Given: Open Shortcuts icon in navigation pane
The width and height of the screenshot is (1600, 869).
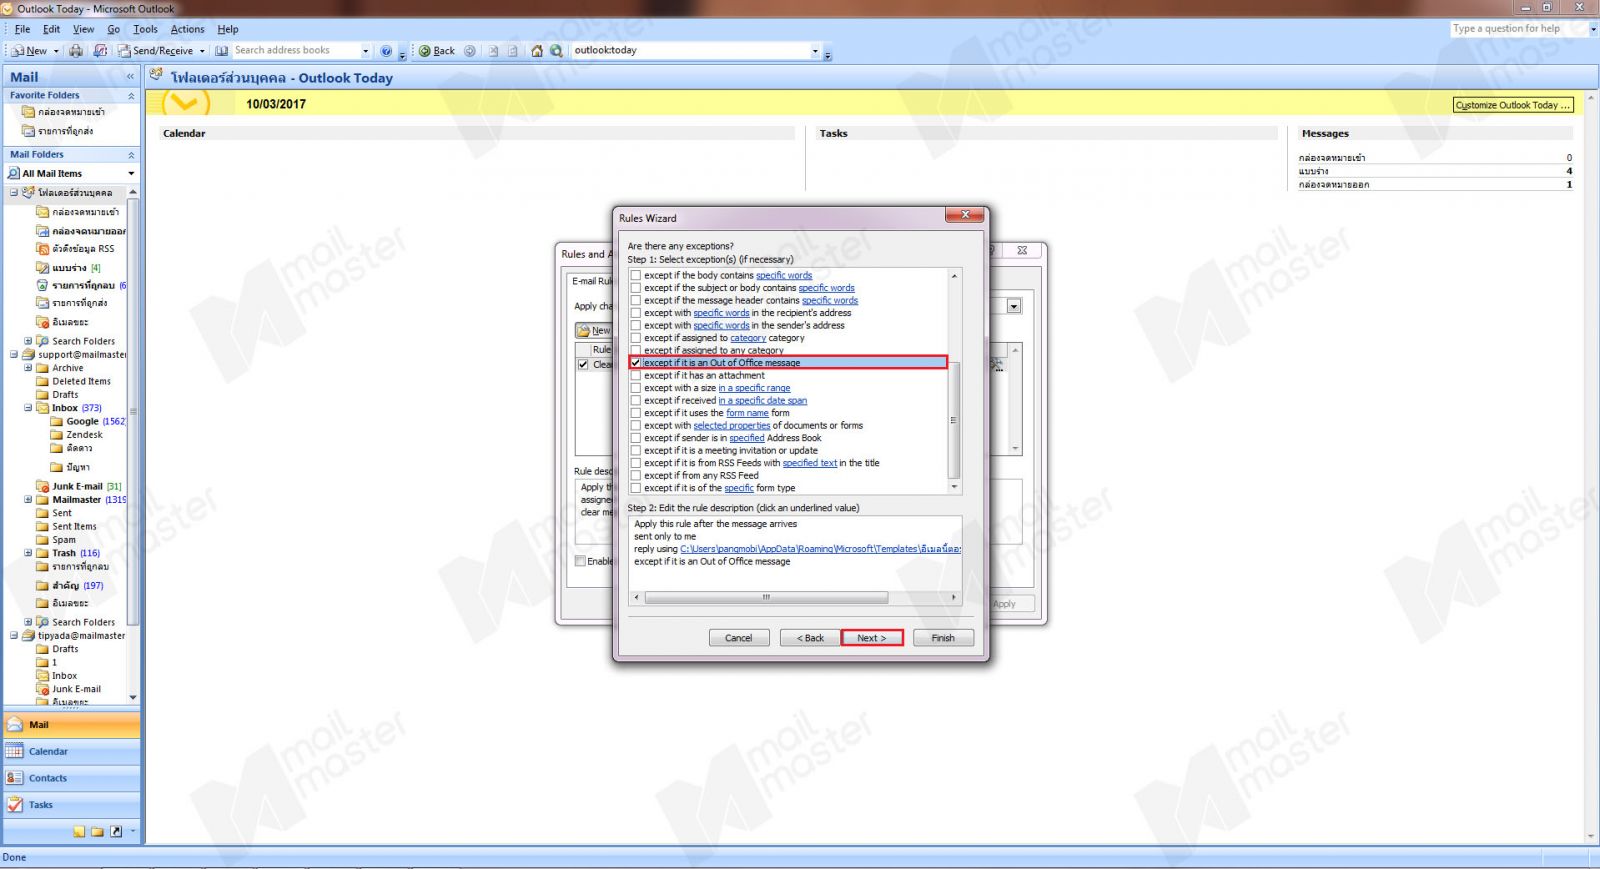Looking at the screenshot, I should click(x=116, y=831).
